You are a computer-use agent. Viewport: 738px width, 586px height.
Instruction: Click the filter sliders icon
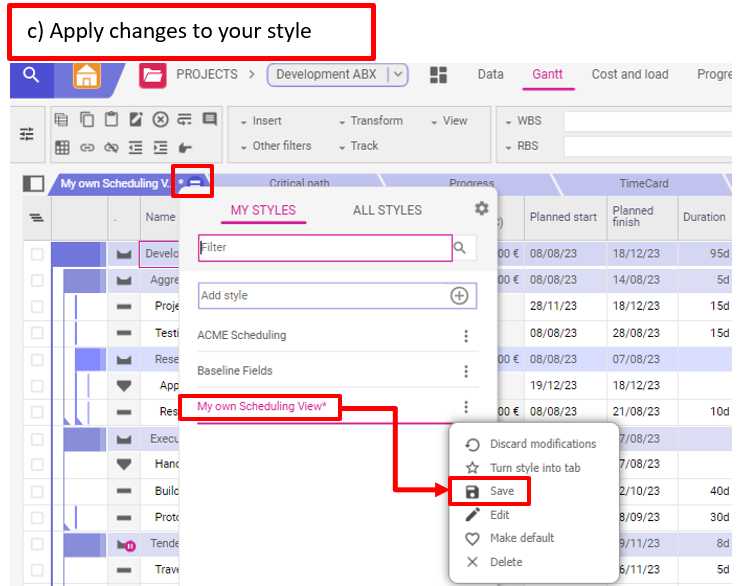point(26,133)
